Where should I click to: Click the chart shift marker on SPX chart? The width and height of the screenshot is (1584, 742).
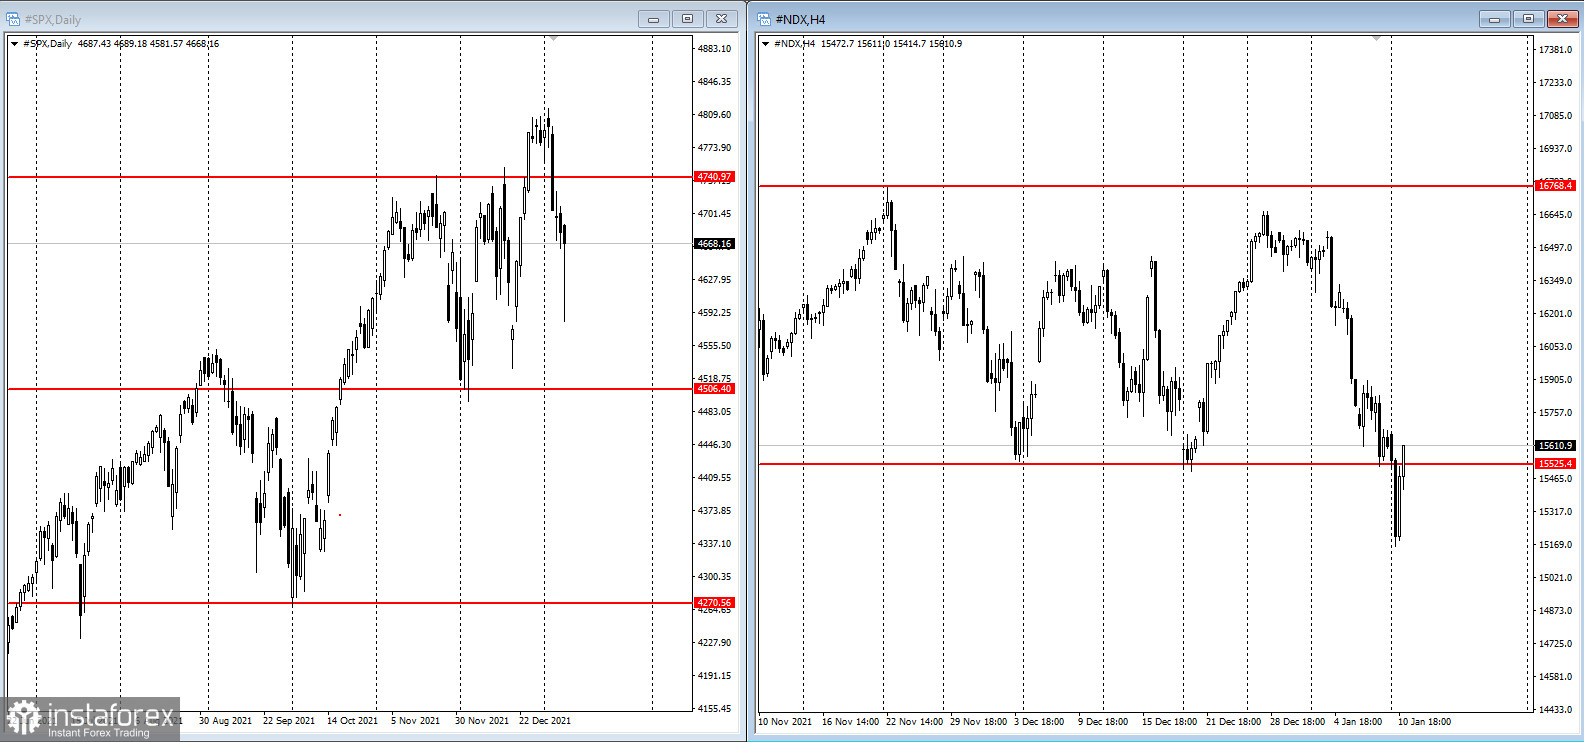pyautogui.click(x=553, y=38)
